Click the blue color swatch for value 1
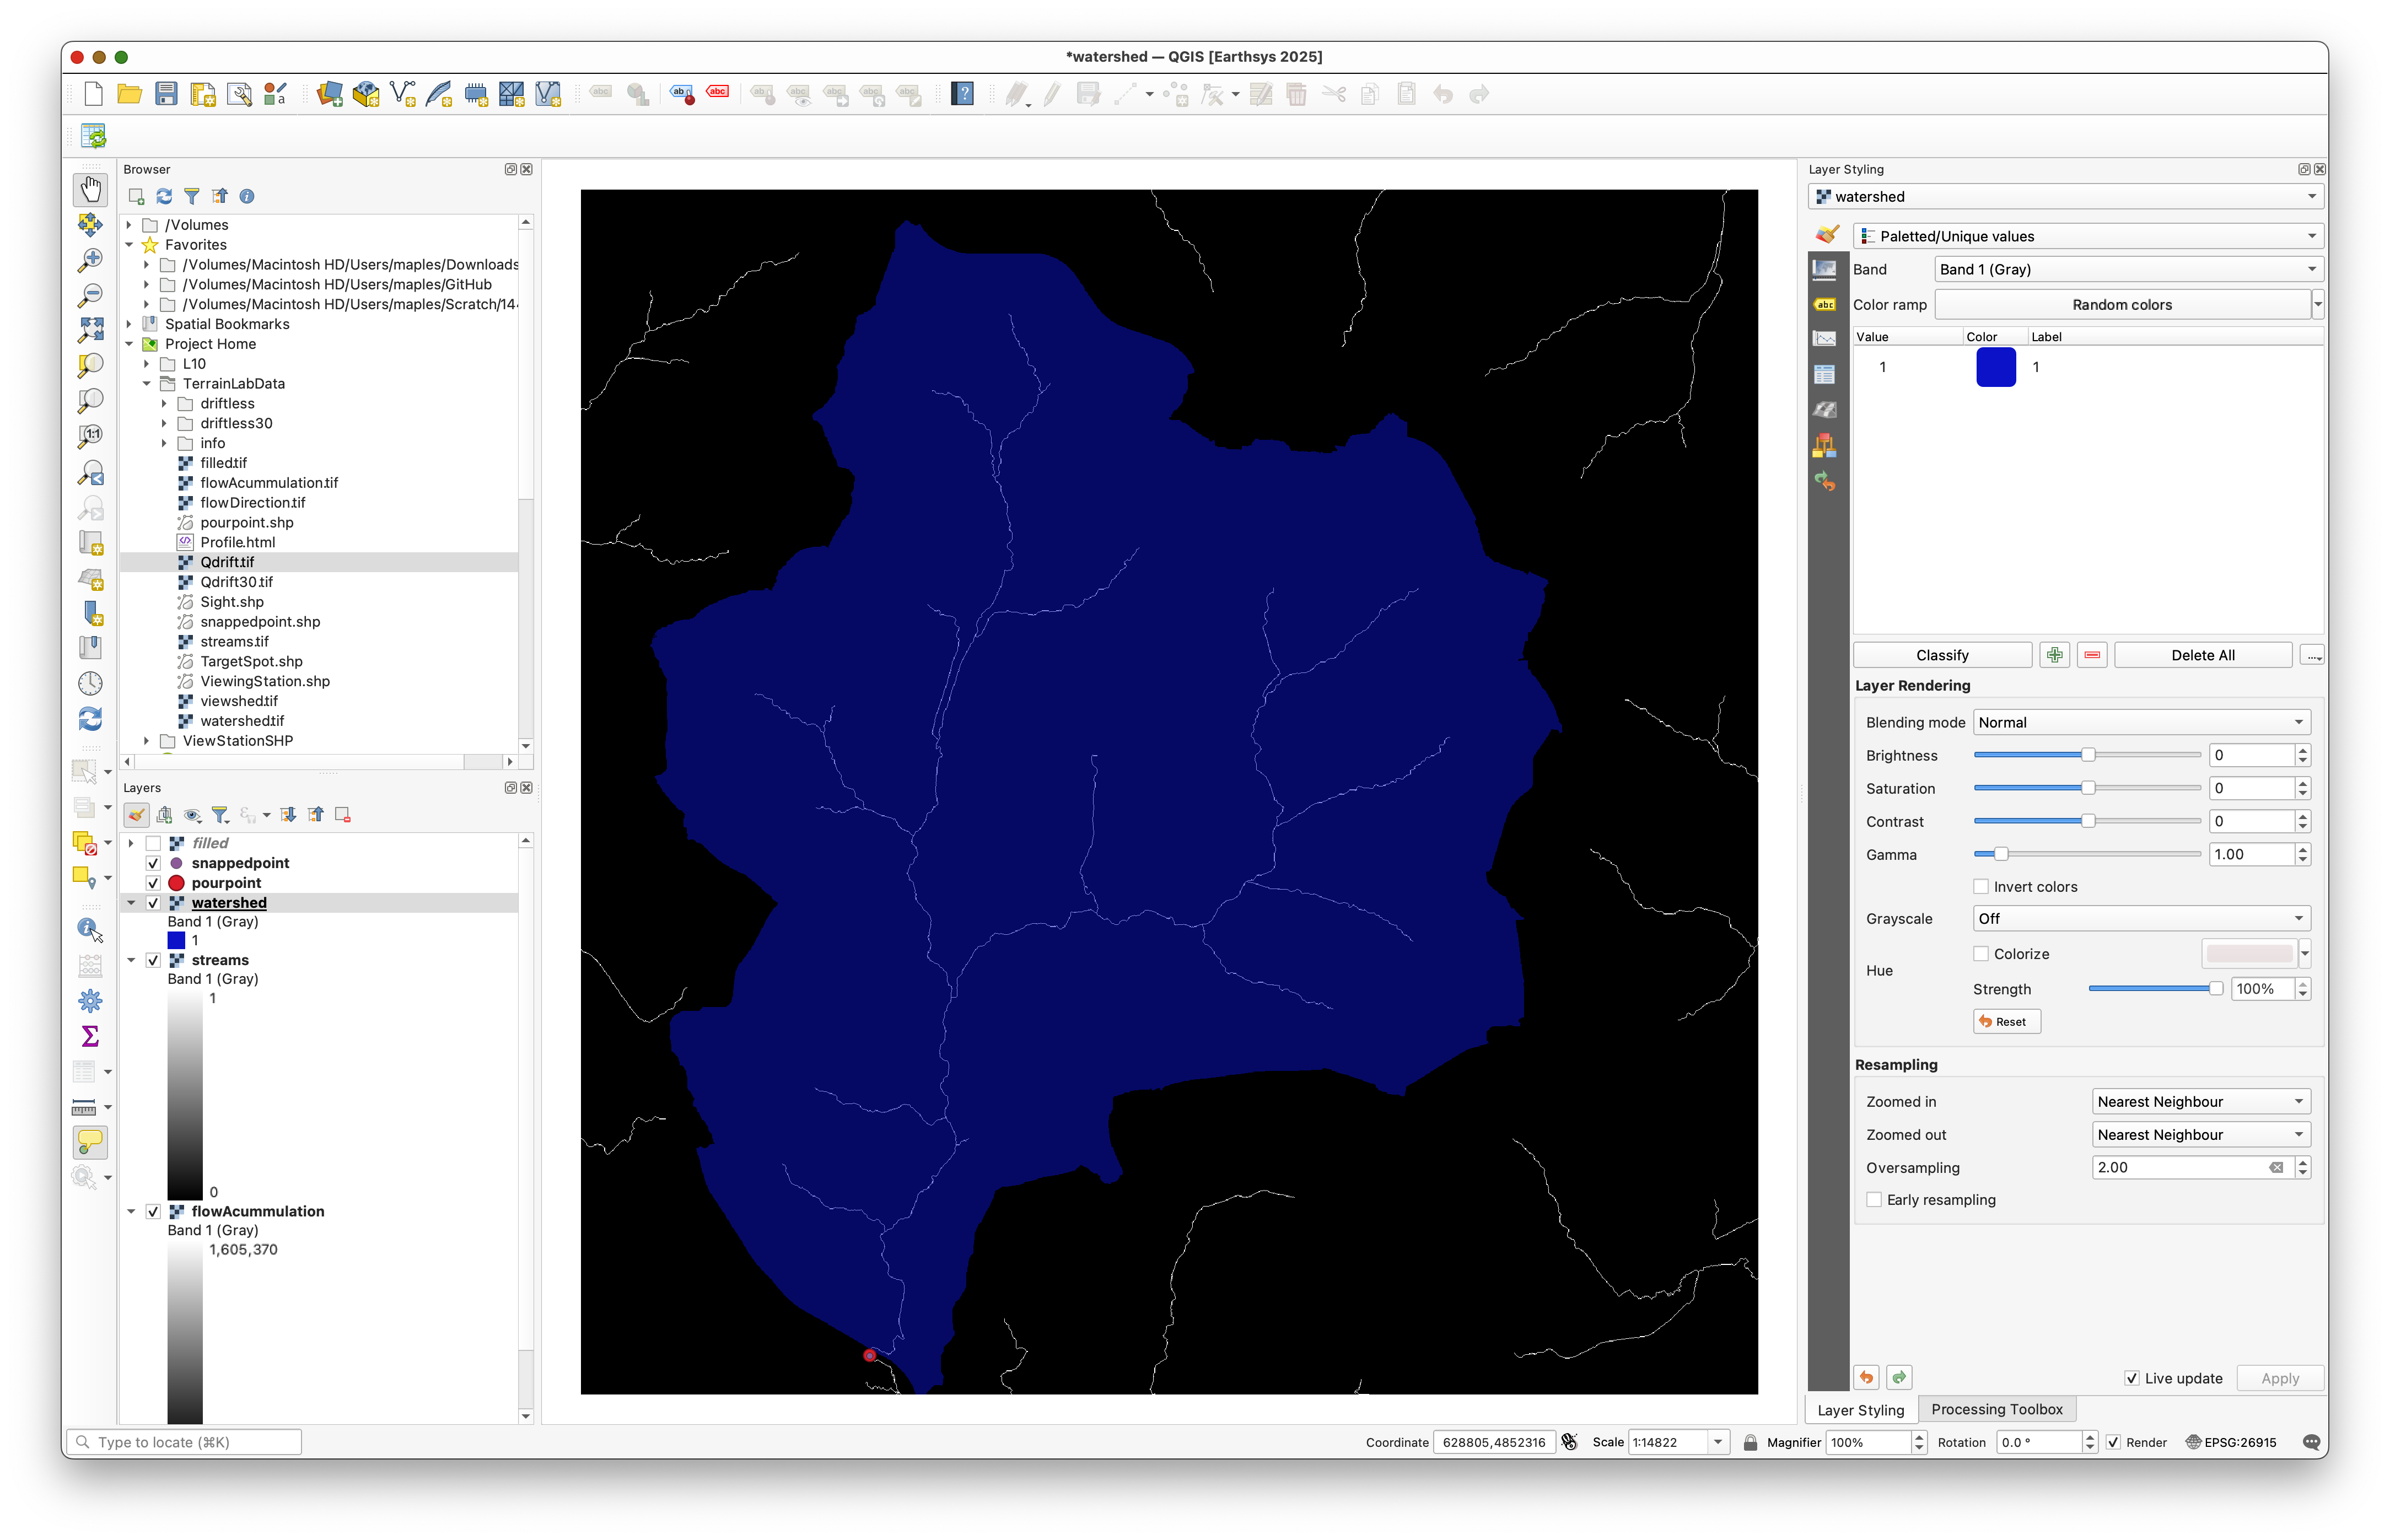 [1995, 367]
